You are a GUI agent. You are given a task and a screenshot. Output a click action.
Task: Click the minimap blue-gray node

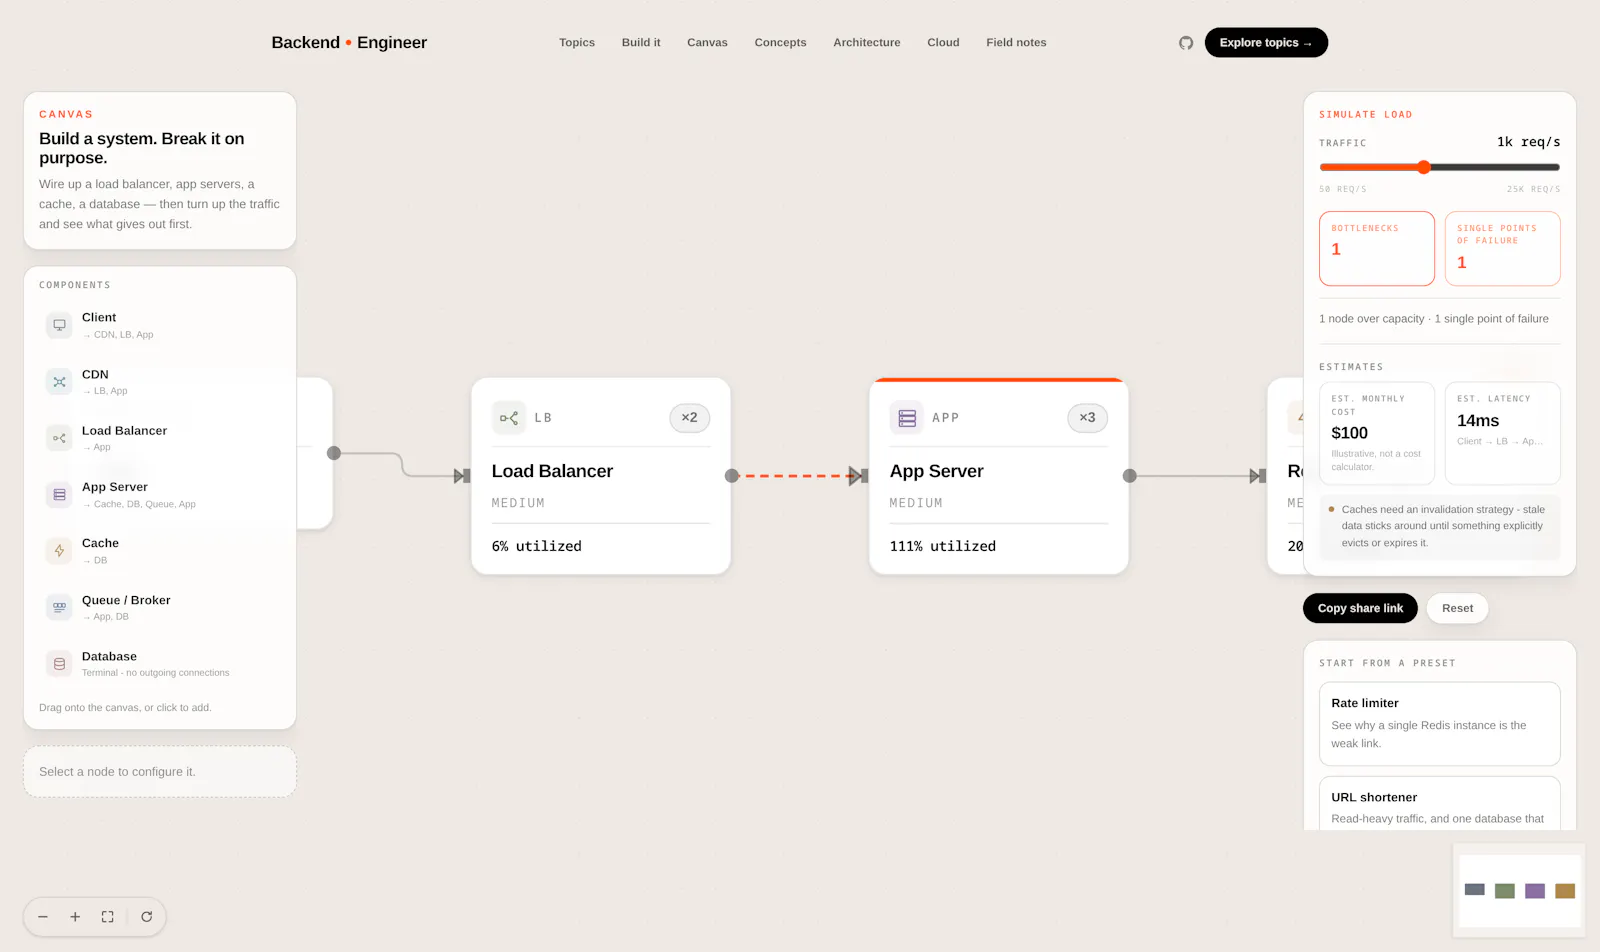tap(1475, 889)
